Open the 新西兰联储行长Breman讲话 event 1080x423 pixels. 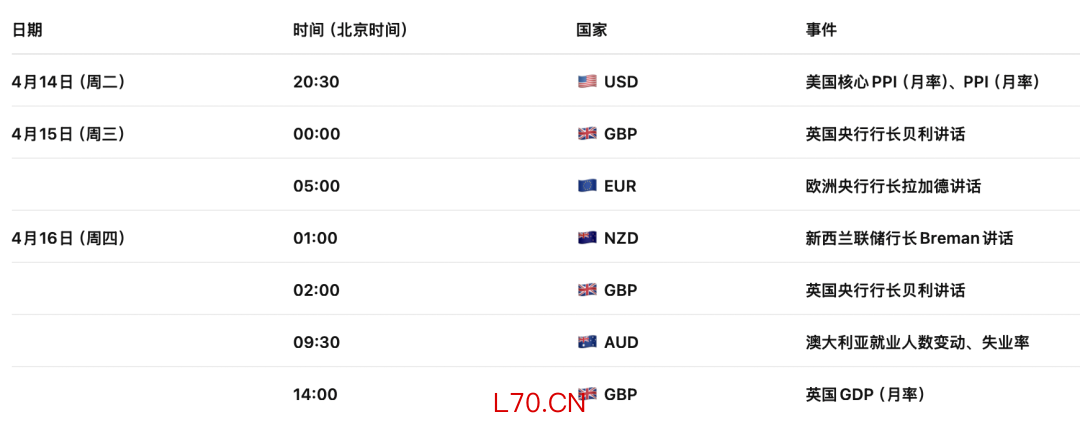[909, 238]
